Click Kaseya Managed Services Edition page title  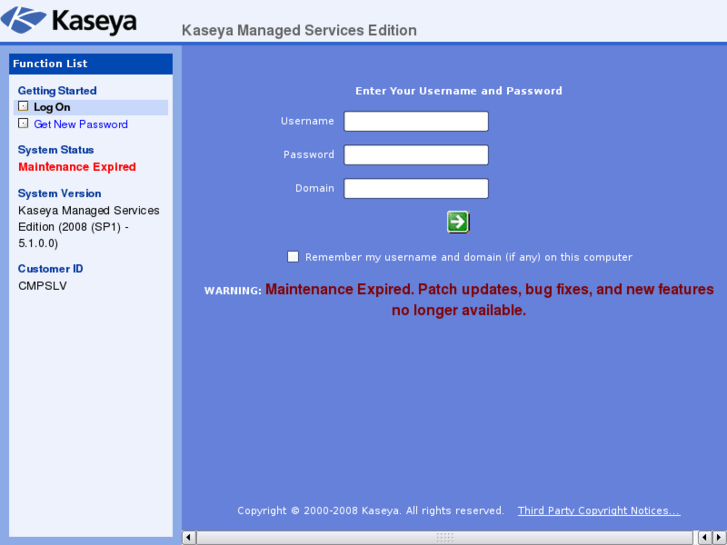click(x=299, y=31)
